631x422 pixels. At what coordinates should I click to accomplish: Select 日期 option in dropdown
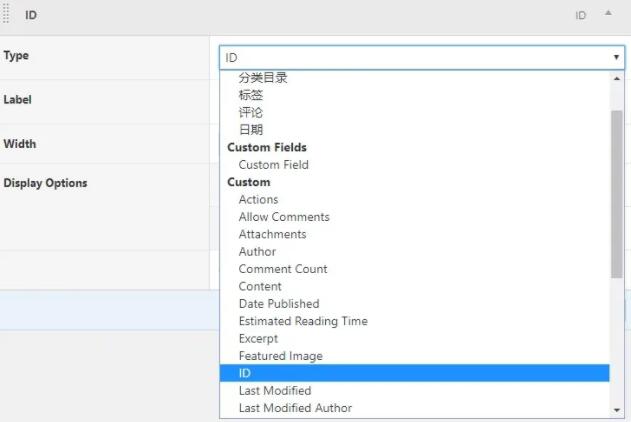[414, 130]
